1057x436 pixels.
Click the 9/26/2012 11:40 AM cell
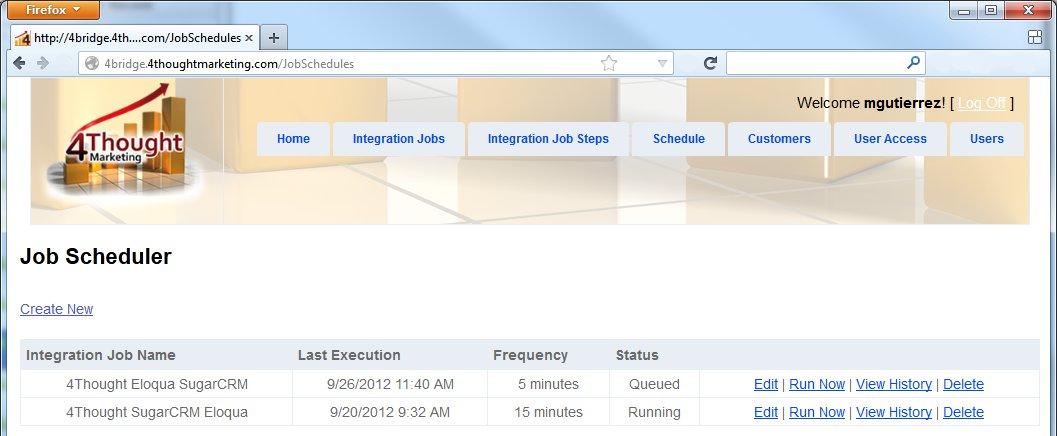(x=390, y=384)
